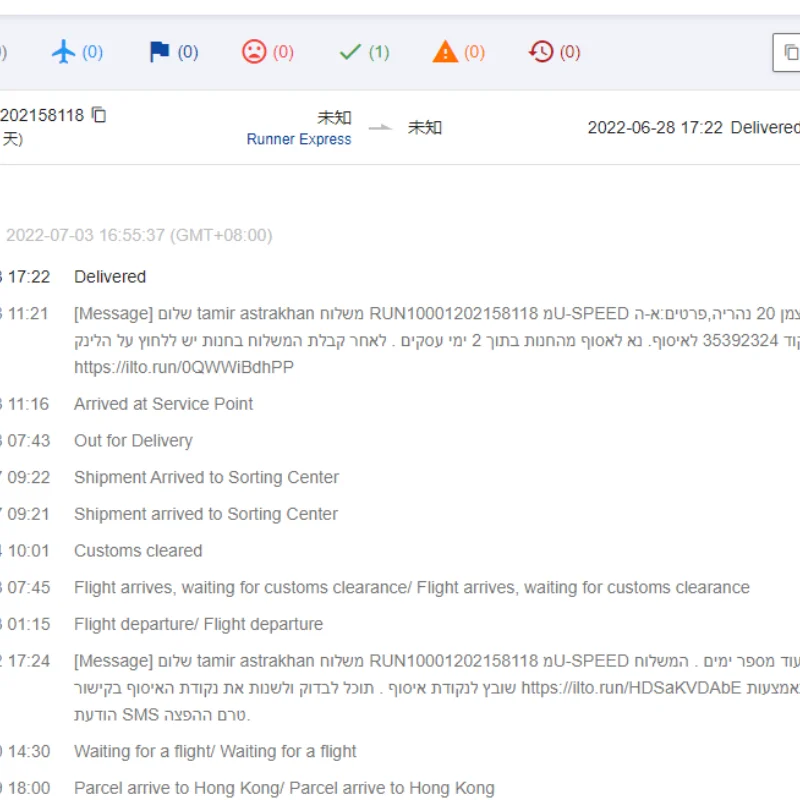Filter by in-transit airplane icon
Viewport: 800px width, 800px height.
click(63, 52)
